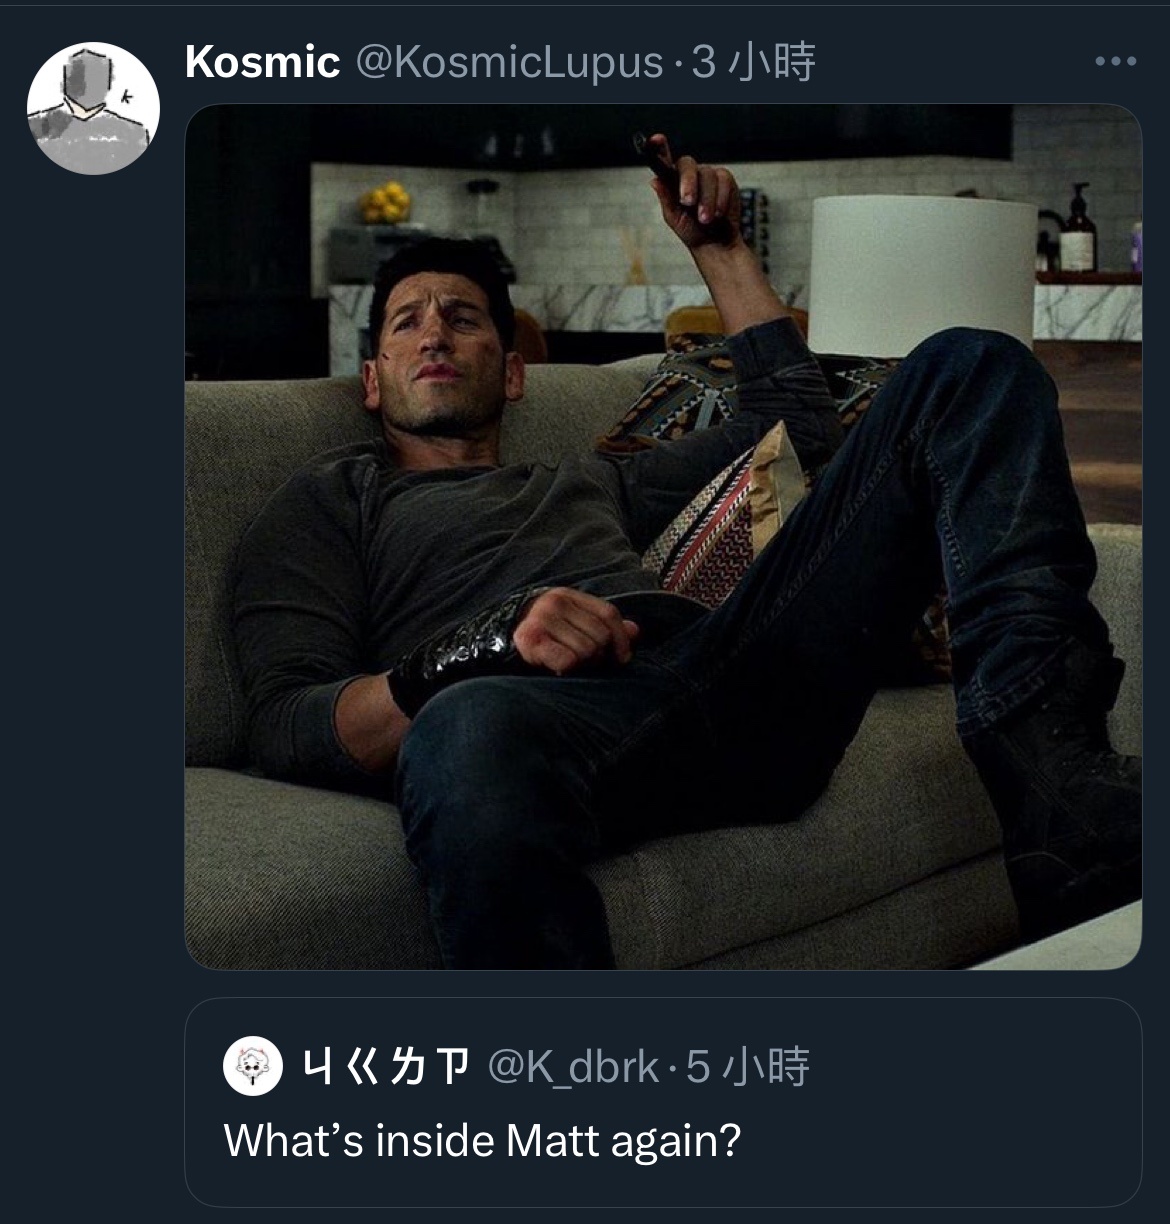Open the three-dot more options menu

point(1115,62)
